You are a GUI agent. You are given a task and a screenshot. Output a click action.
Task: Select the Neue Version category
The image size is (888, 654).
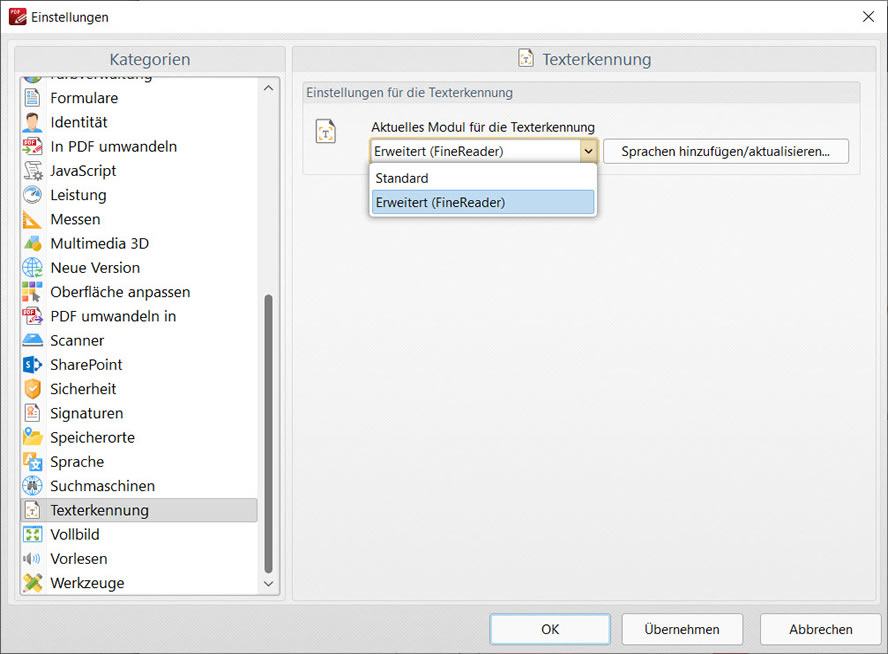click(x=139, y=267)
